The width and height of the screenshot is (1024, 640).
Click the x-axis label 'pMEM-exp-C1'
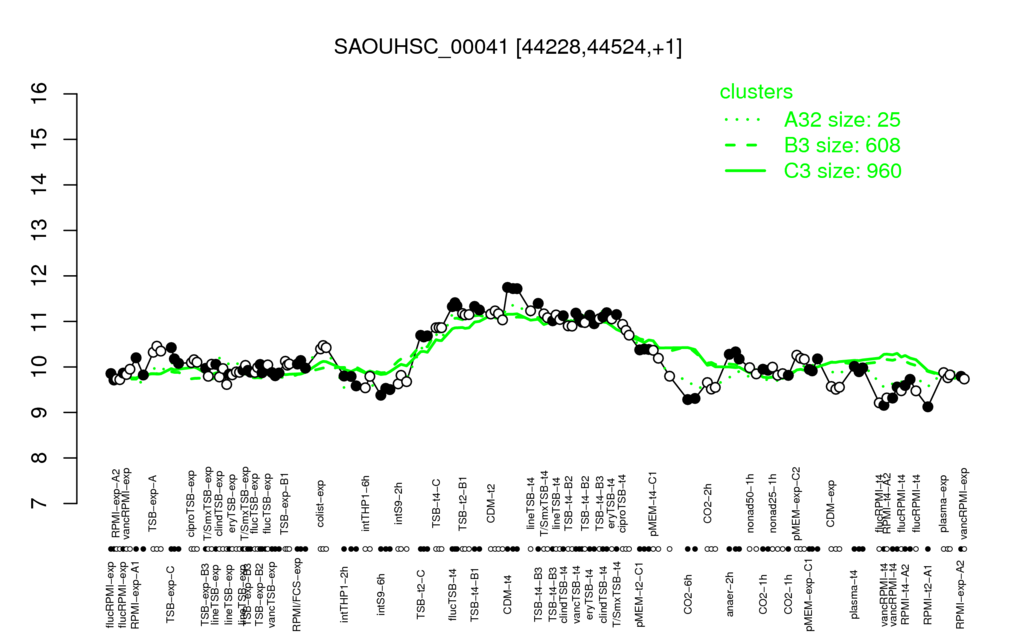(810, 594)
